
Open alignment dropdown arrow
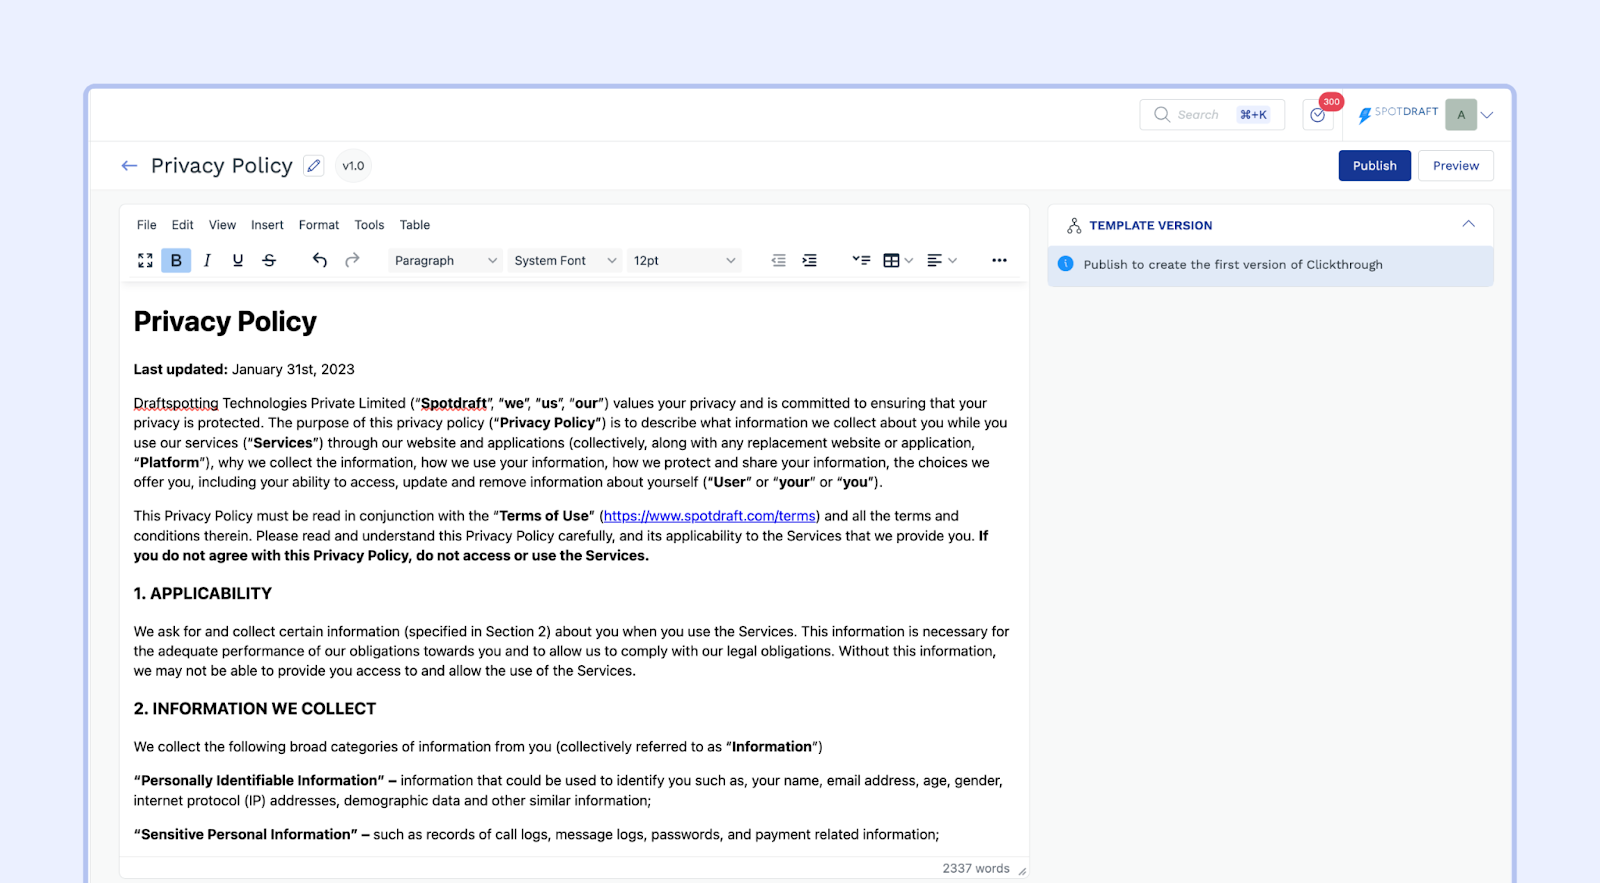(953, 260)
